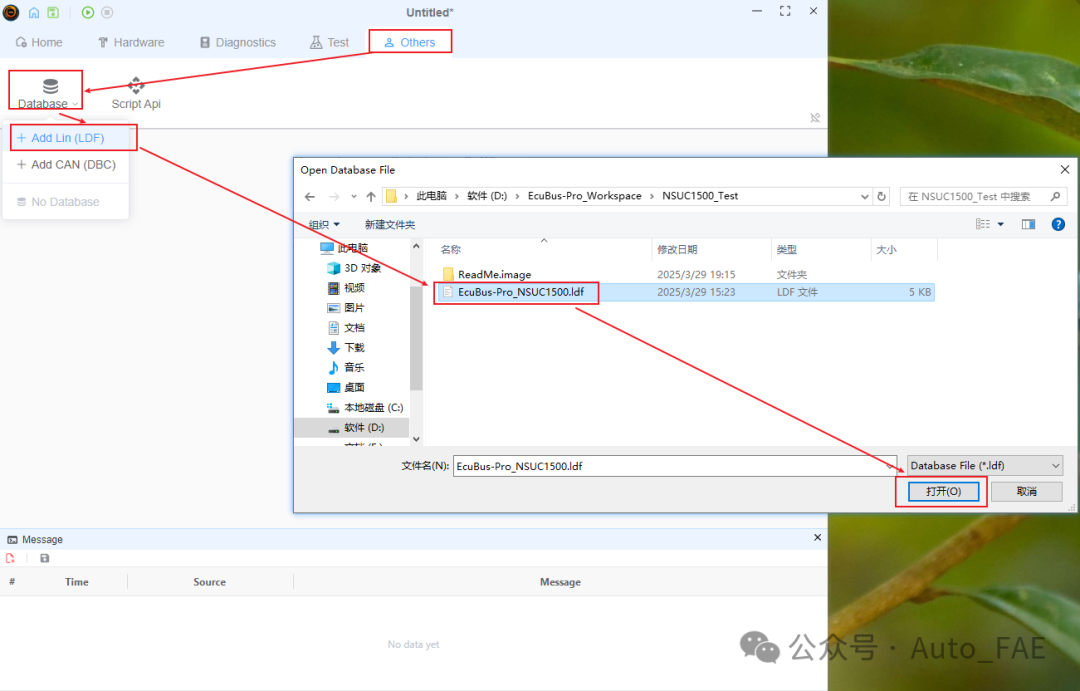The height and width of the screenshot is (691, 1080).
Task: Click the 文件名 input field
Action: click(675, 466)
